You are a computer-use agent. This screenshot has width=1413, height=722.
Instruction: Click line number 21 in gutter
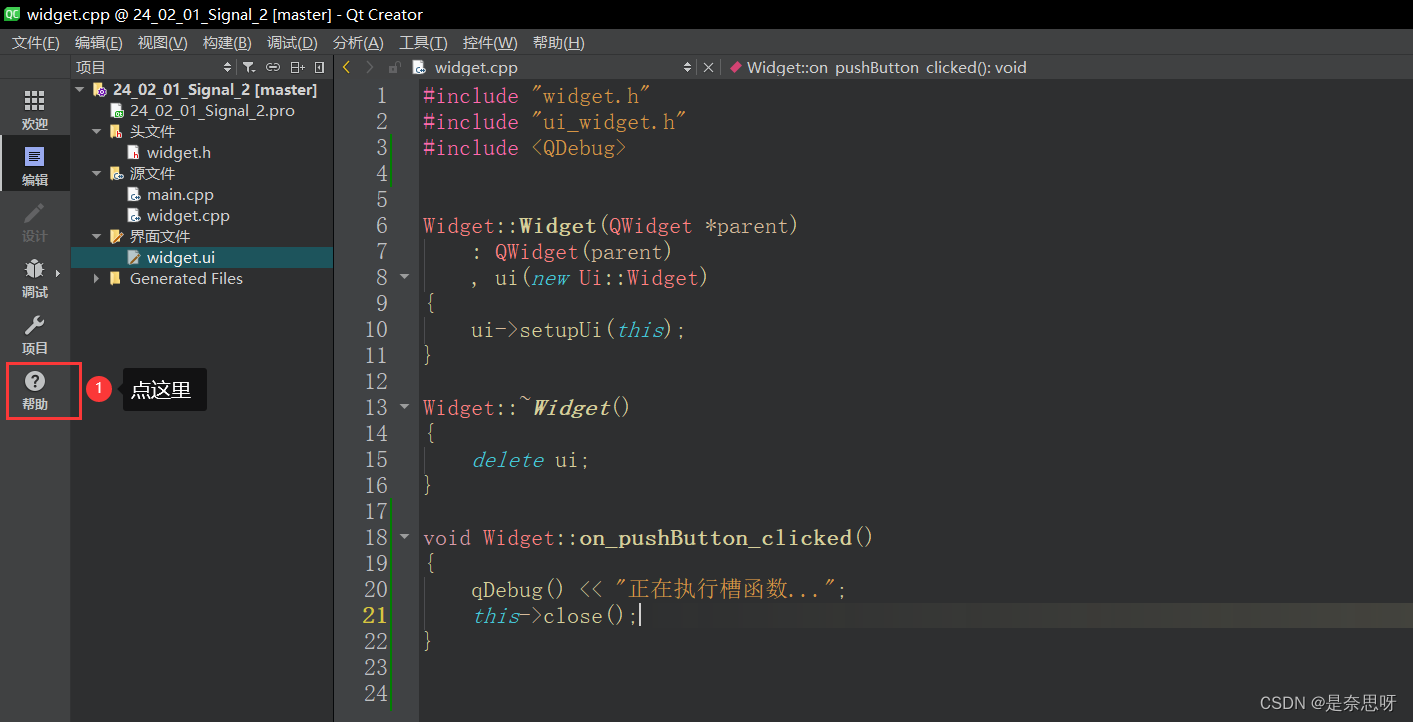point(375,615)
